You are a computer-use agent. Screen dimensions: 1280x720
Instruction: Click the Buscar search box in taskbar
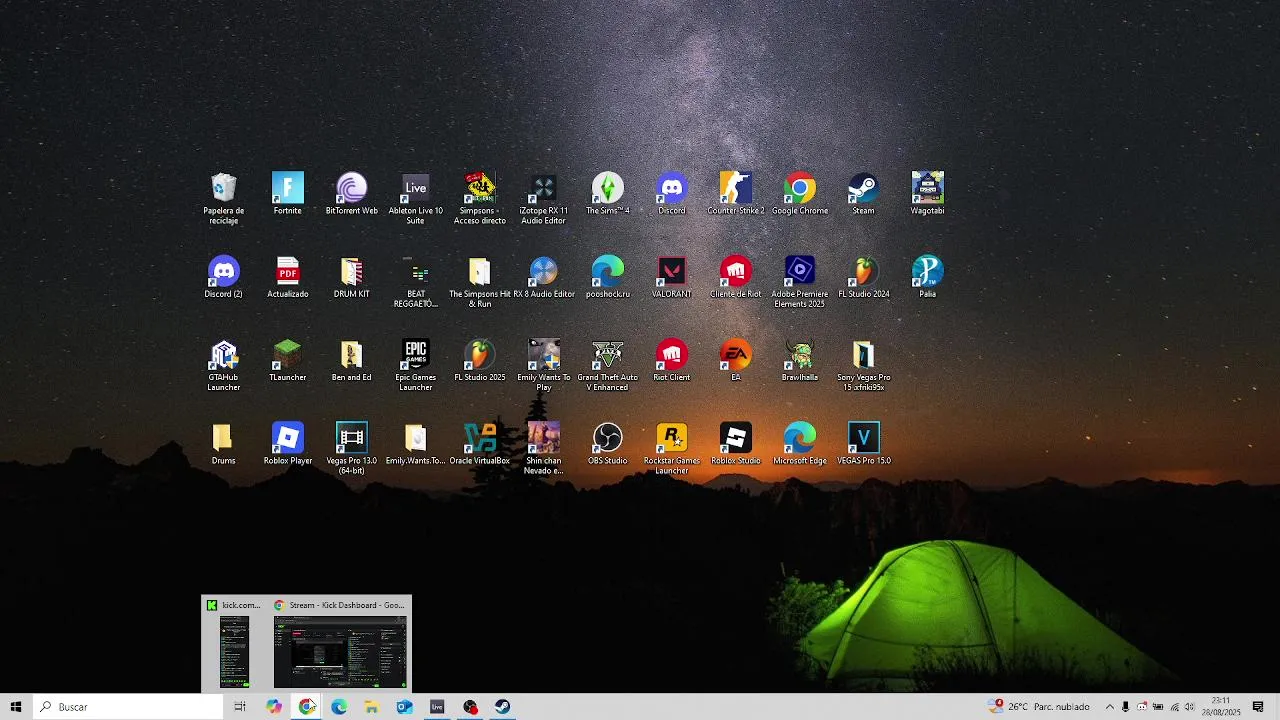click(128, 707)
